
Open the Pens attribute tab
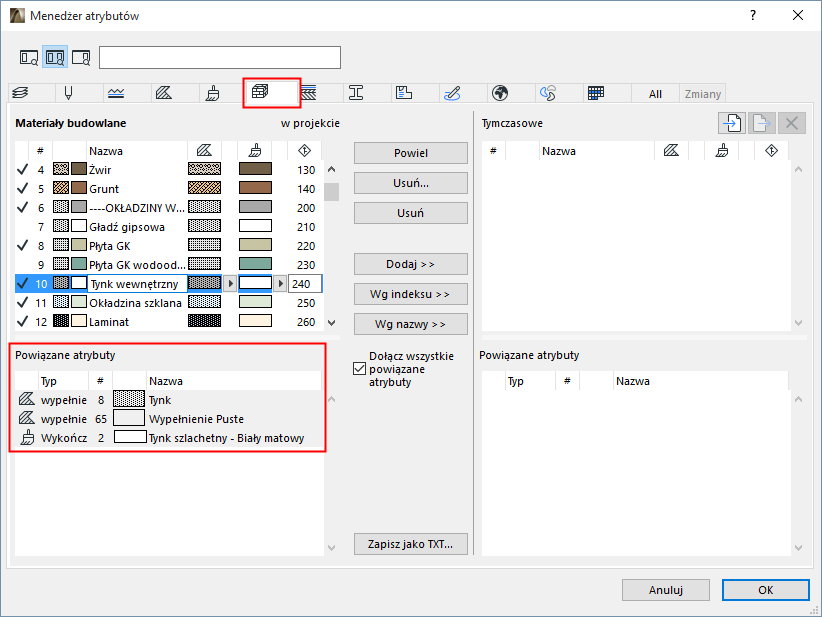coord(68,93)
